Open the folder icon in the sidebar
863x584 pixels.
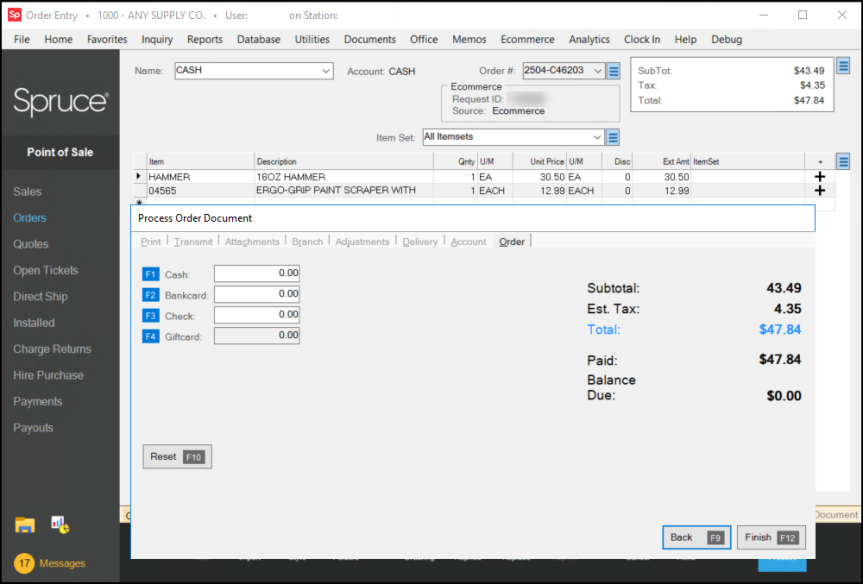tap(25, 525)
